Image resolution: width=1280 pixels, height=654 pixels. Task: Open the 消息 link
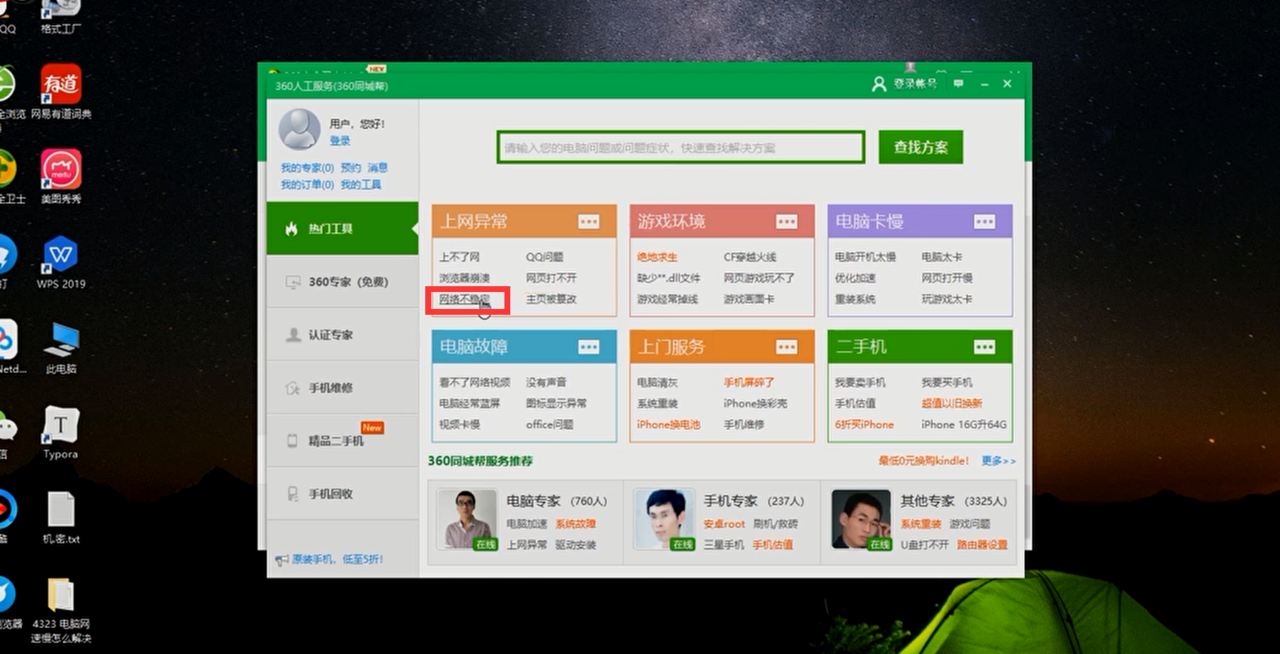coord(377,168)
